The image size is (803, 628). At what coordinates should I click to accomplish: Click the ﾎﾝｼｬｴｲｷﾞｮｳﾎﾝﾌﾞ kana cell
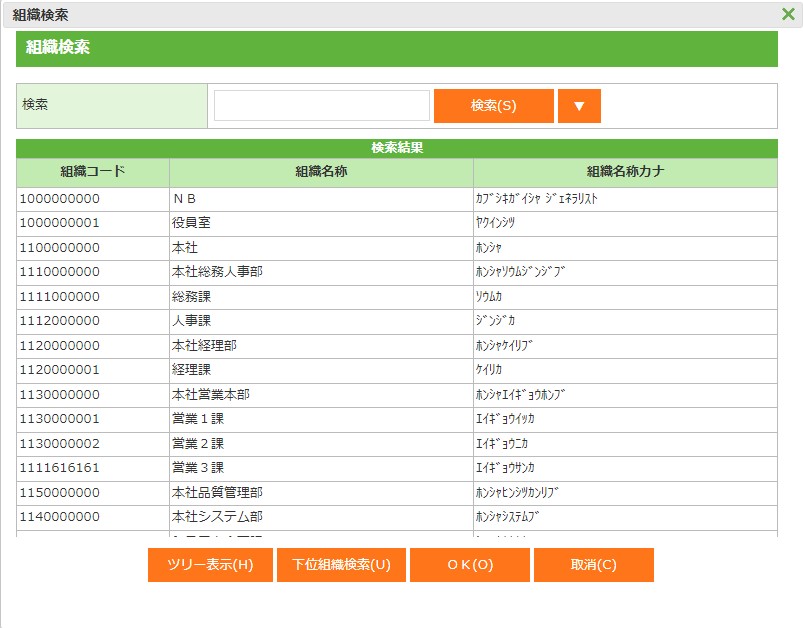[625, 395]
